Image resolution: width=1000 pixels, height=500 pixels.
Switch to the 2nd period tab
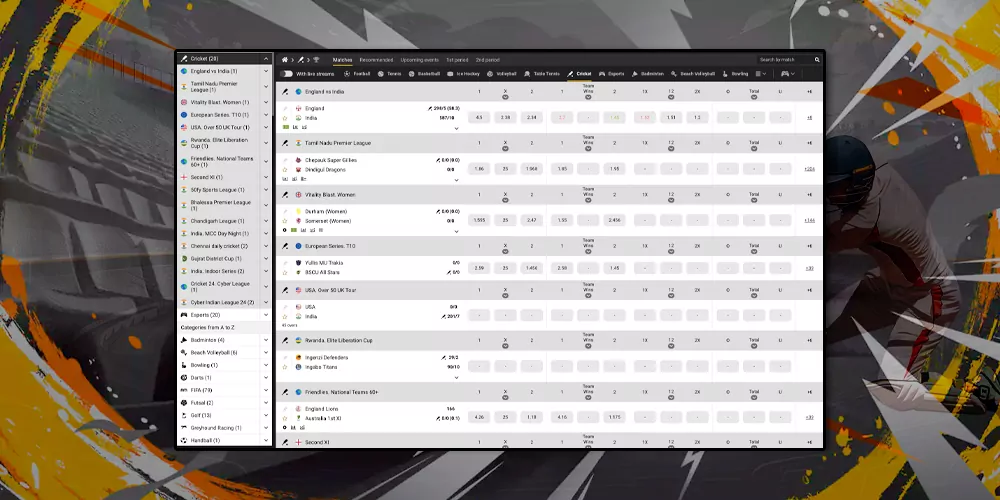click(488, 60)
